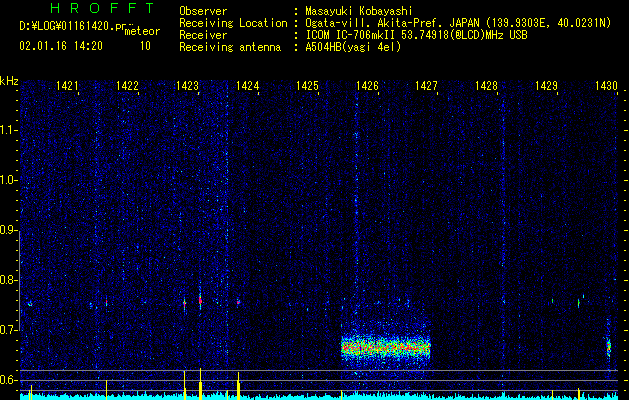This screenshot has width=629, height=400.
Task: Click the HROFFT title text
Action: coord(102,8)
